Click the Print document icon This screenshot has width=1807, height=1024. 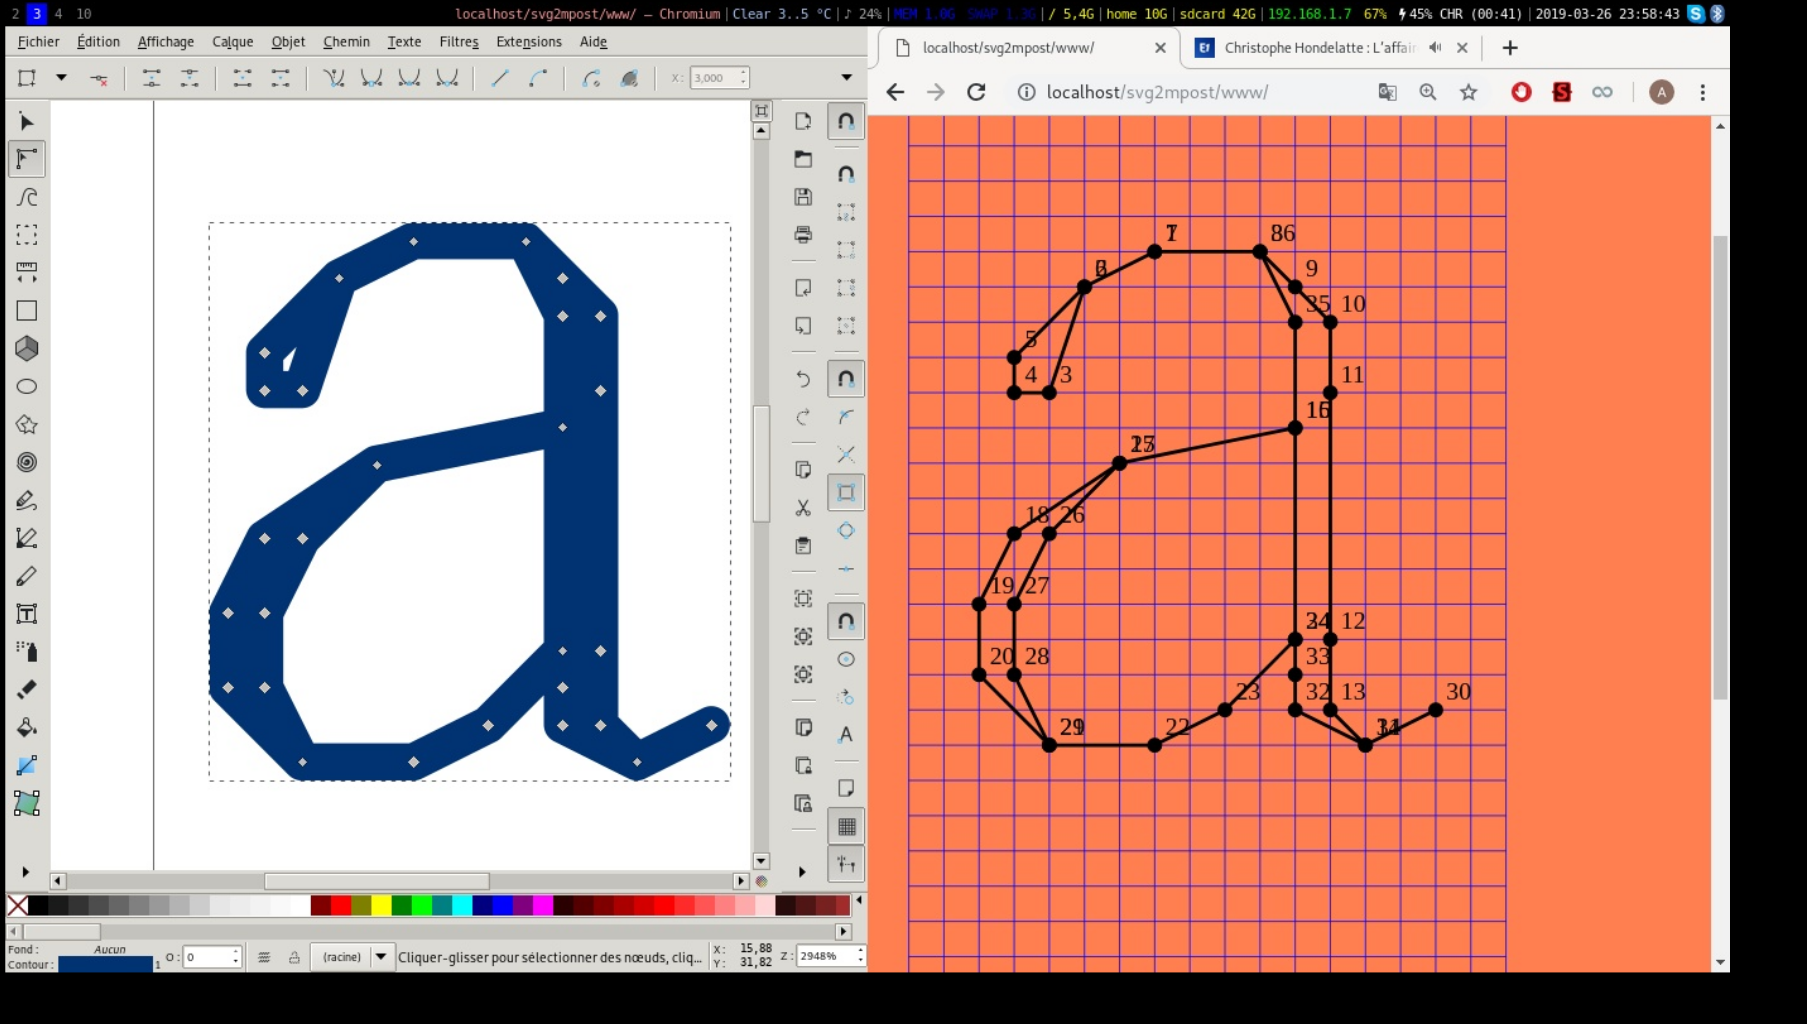click(x=803, y=235)
